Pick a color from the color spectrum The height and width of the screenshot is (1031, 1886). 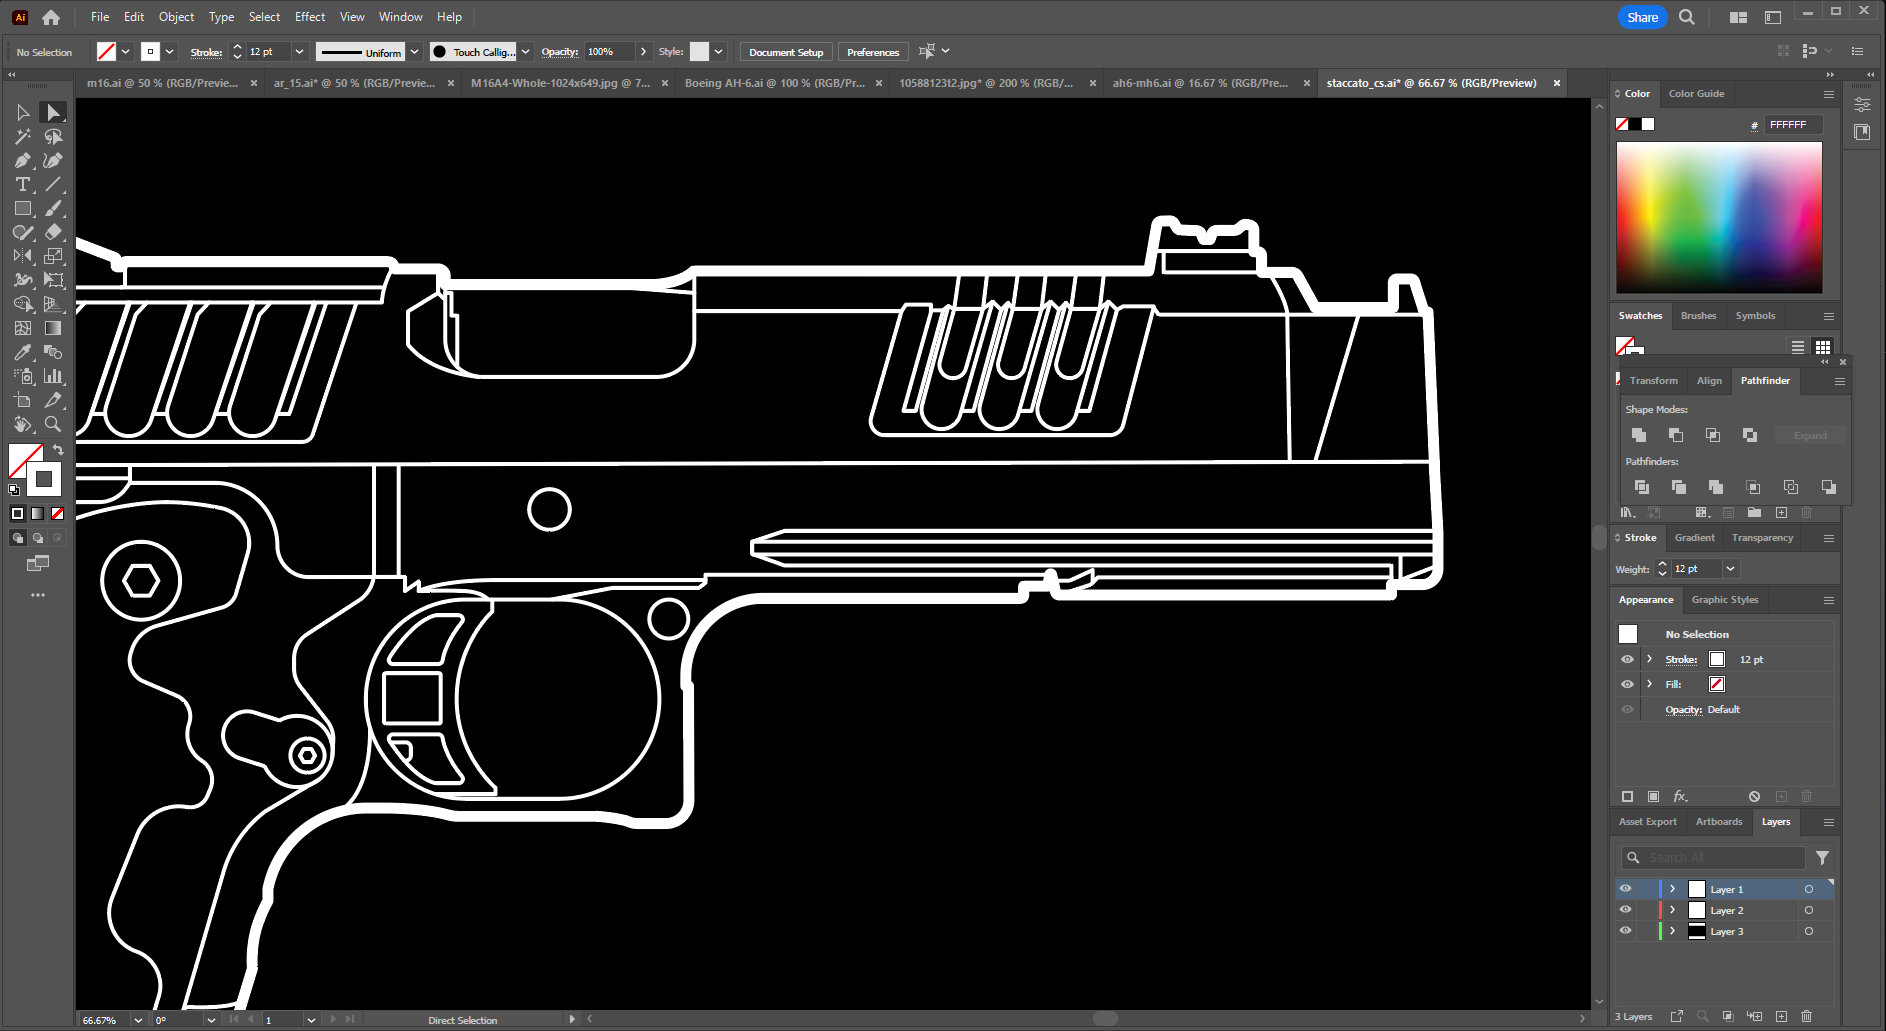(1718, 215)
